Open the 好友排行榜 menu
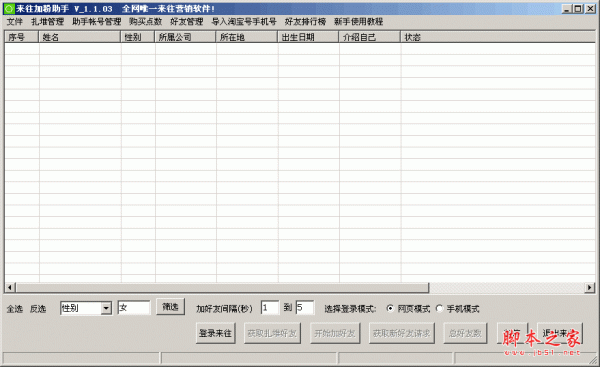This screenshot has width=600, height=367. (x=305, y=22)
